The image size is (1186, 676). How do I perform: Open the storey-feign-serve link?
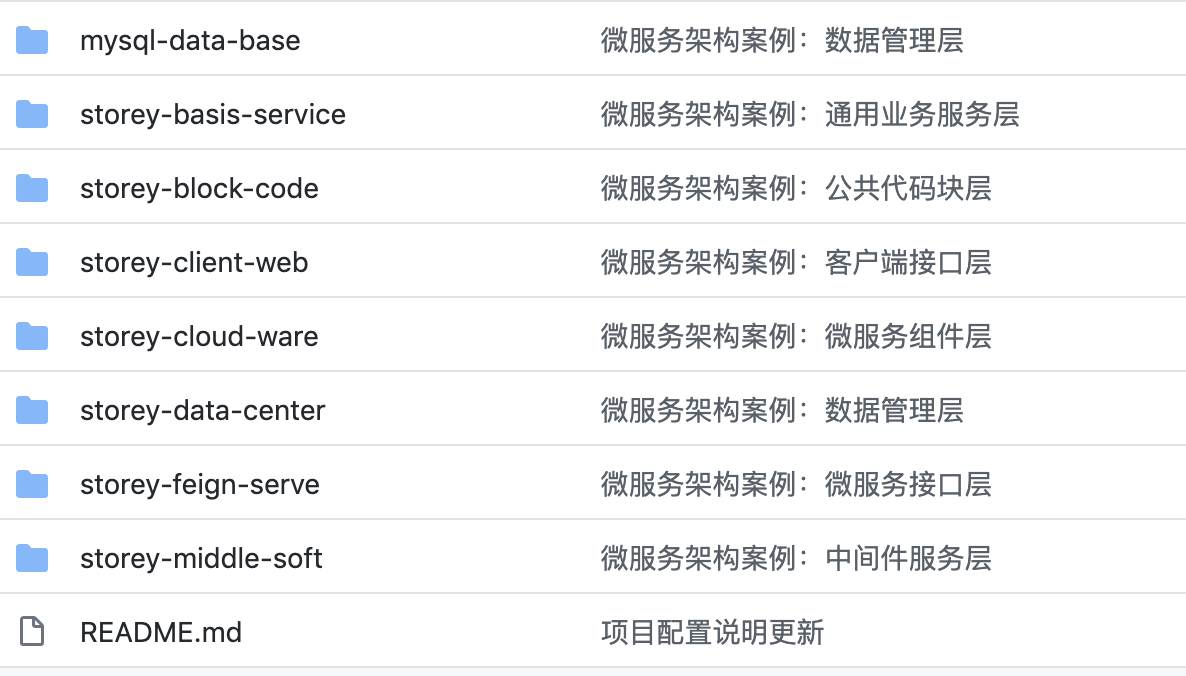pyautogui.click(x=200, y=485)
